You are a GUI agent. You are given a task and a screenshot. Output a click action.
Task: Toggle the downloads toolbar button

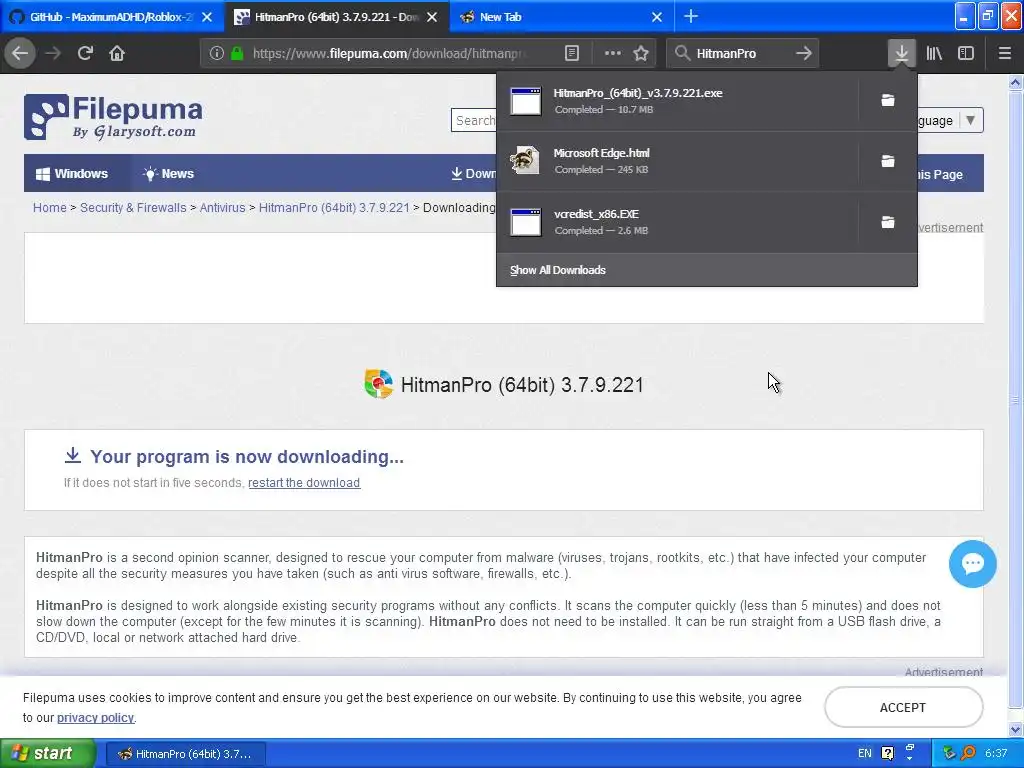[x=901, y=53]
